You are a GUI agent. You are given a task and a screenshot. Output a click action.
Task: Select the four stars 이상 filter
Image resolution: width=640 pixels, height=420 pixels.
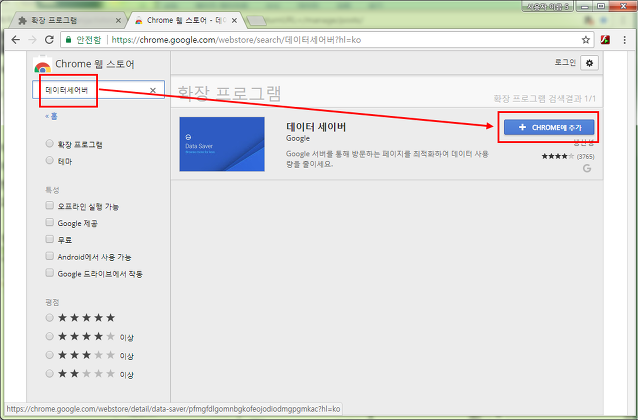(49, 336)
